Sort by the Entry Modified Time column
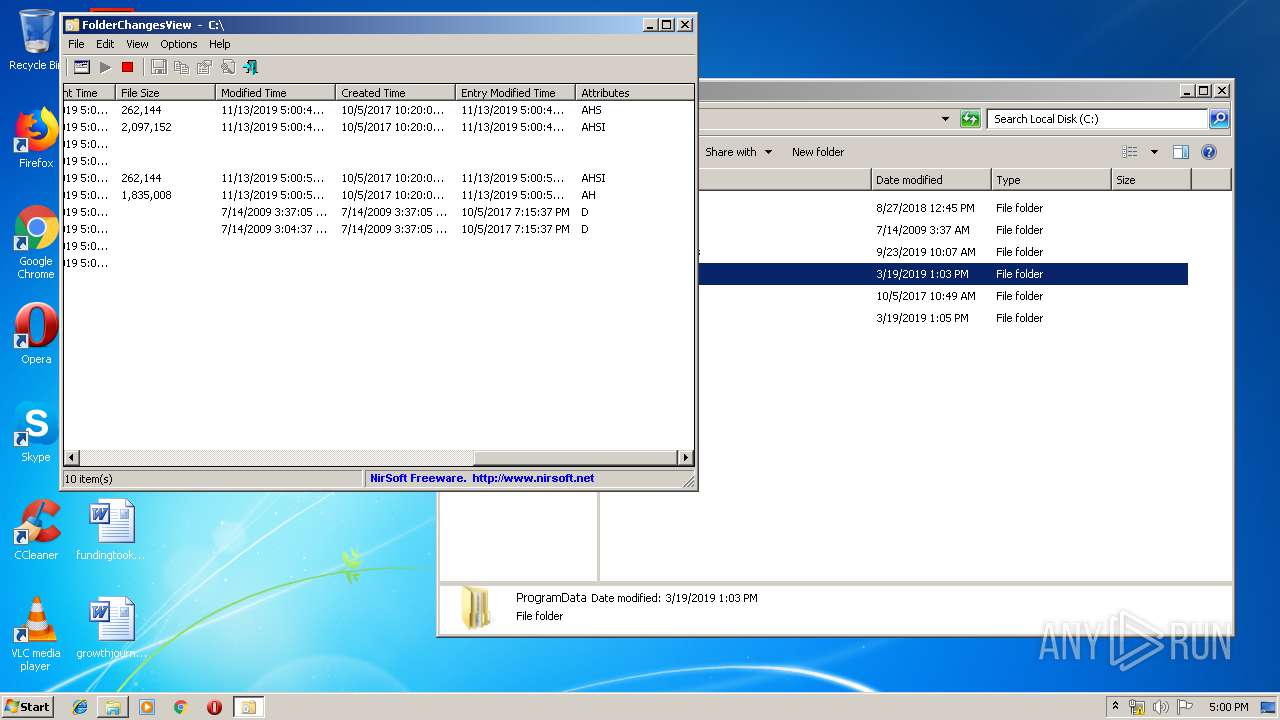The width and height of the screenshot is (1280, 720). (515, 93)
